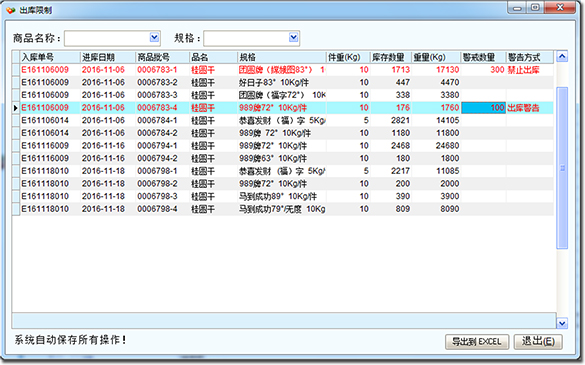Click weight cell 14105

(436, 121)
